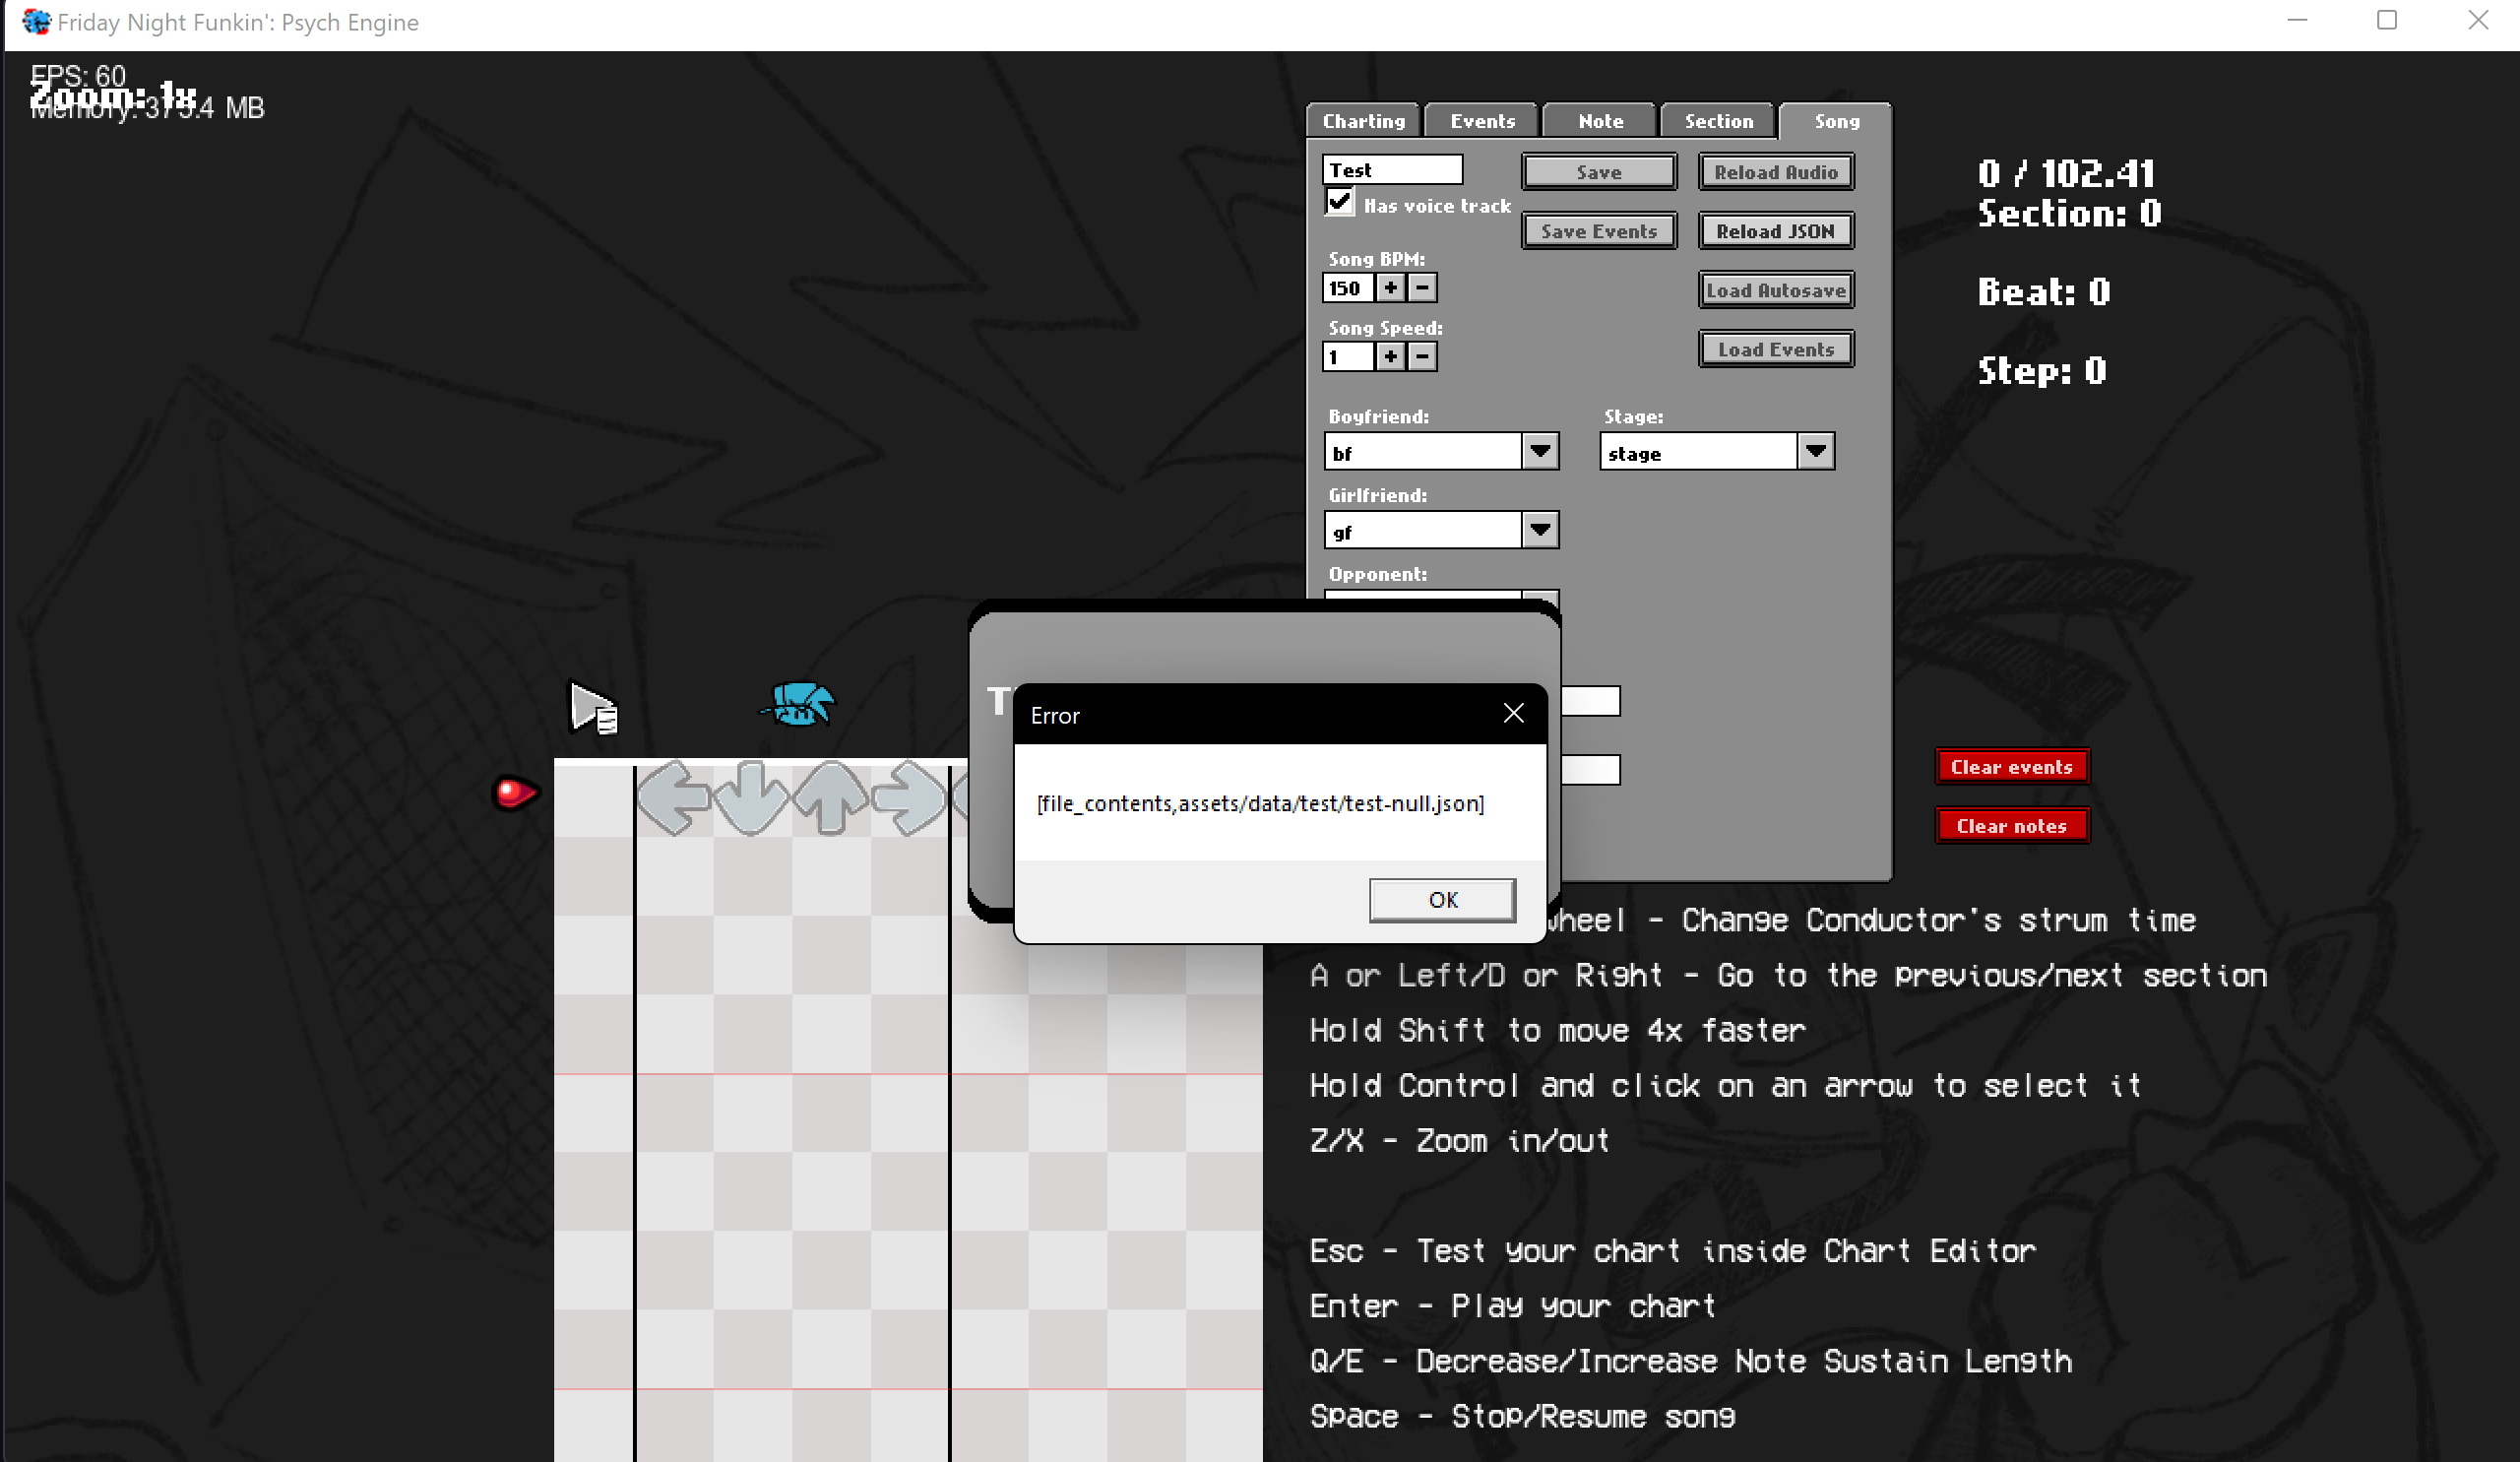Image resolution: width=2520 pixels, height=1462 pixels.
Task: Disable the Has voice track checkbox
Action: point(1340,201)
